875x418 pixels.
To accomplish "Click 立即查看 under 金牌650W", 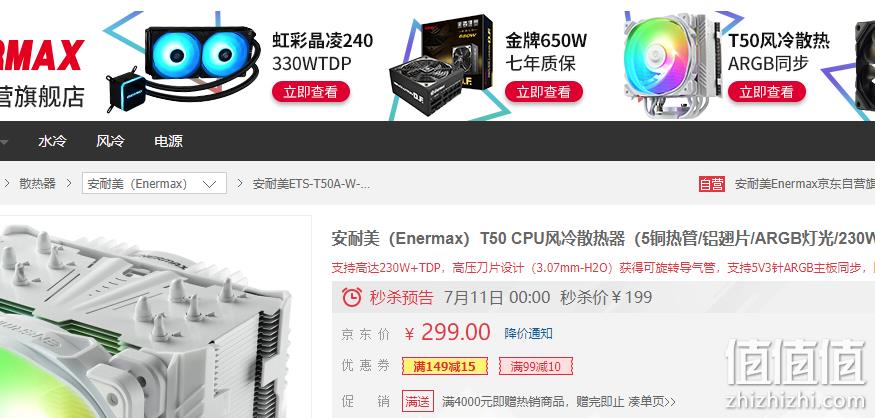I will pos(544,92).
